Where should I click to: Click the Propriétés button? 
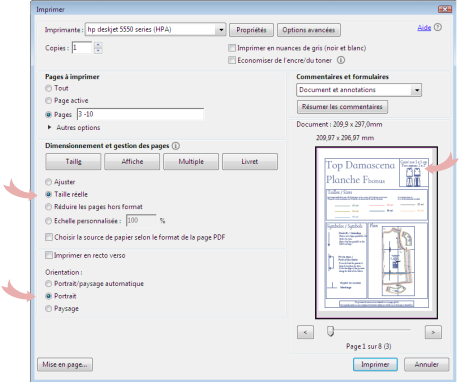click(x=251, y=30)
